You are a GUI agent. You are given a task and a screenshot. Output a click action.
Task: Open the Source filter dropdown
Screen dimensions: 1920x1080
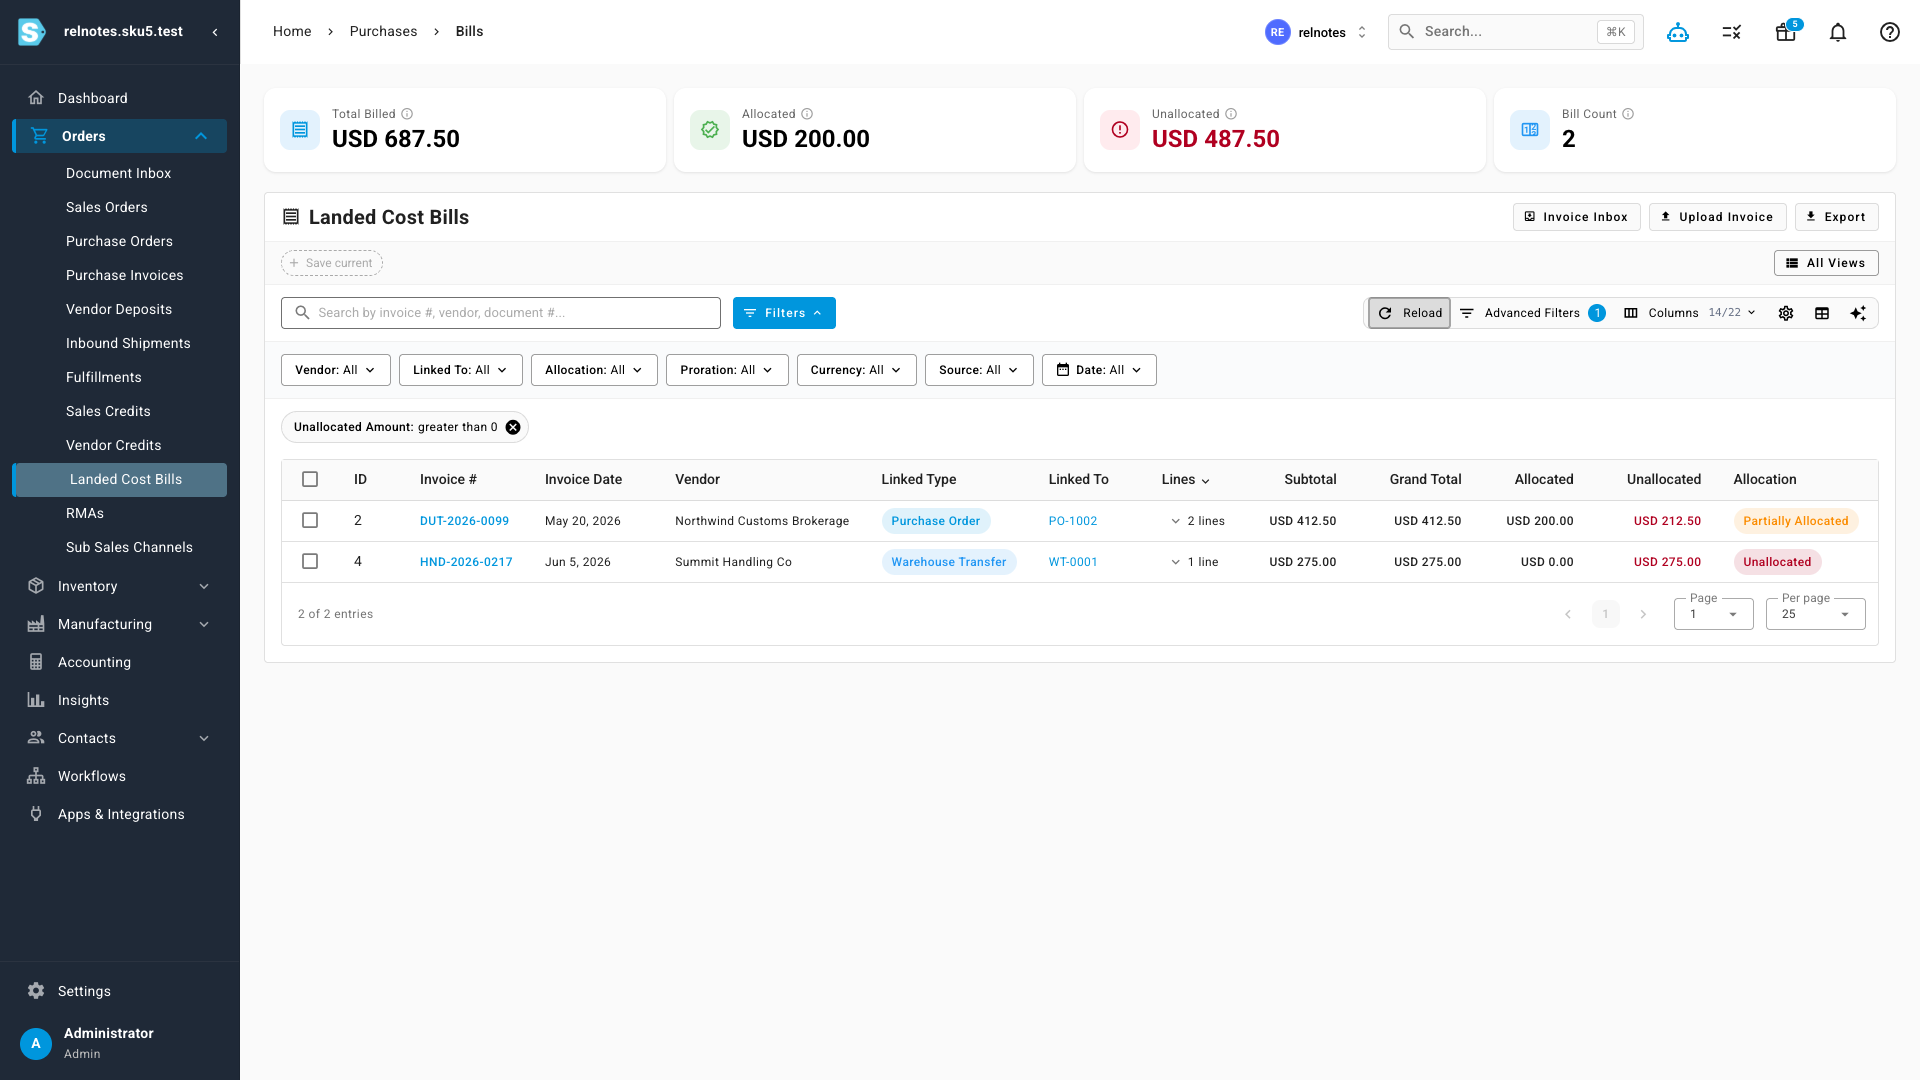979,370
